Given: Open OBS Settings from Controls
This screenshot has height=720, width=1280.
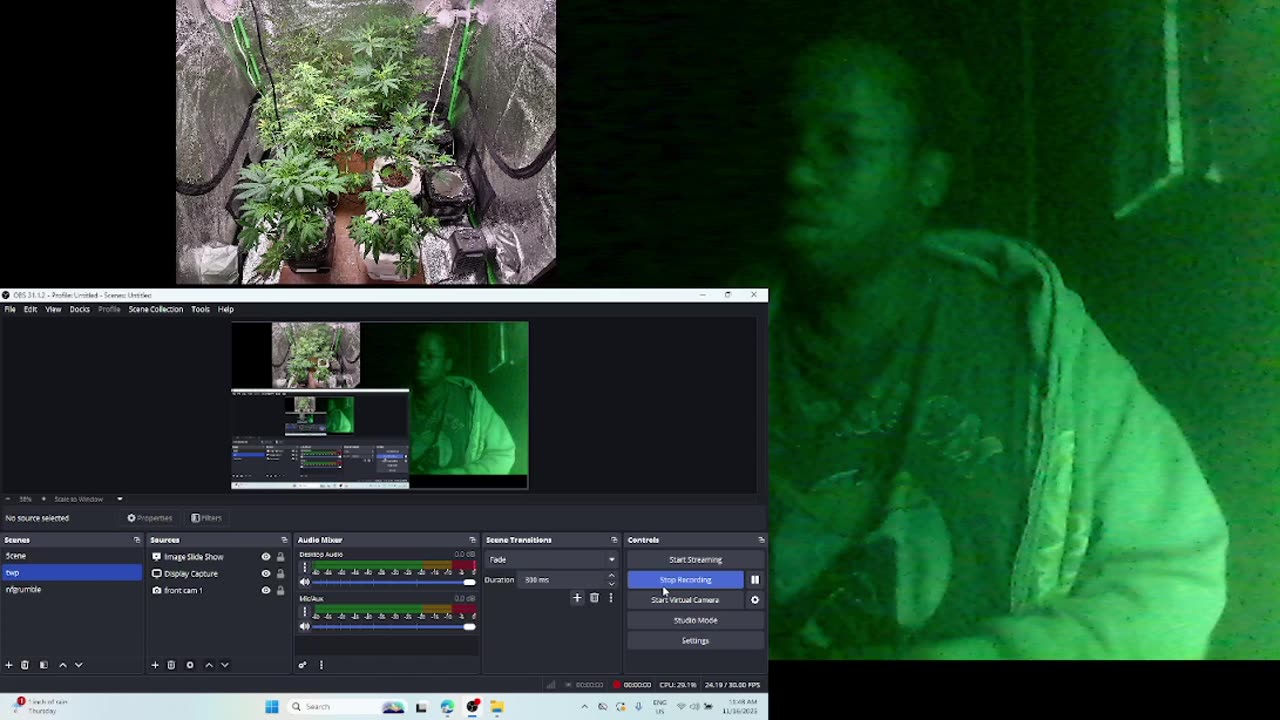Looking at the screenshot, I should [x=695, y=640].
